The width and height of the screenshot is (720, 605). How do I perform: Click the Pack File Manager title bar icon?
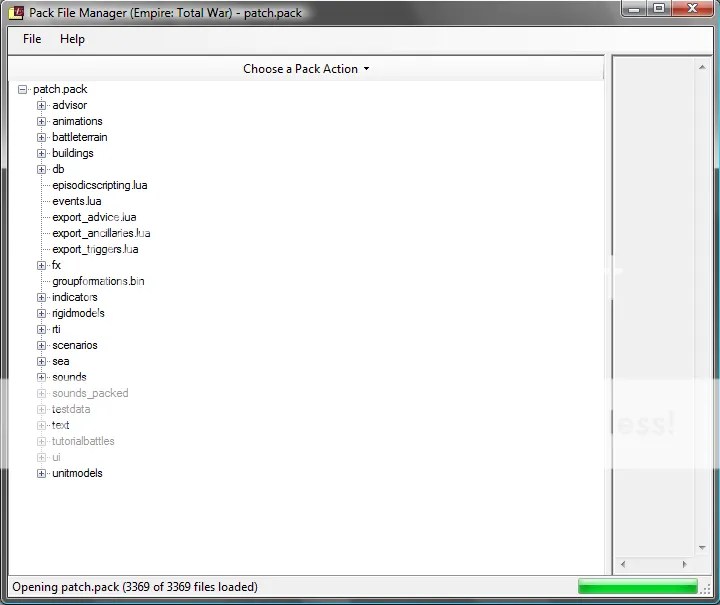click(16, 12)
